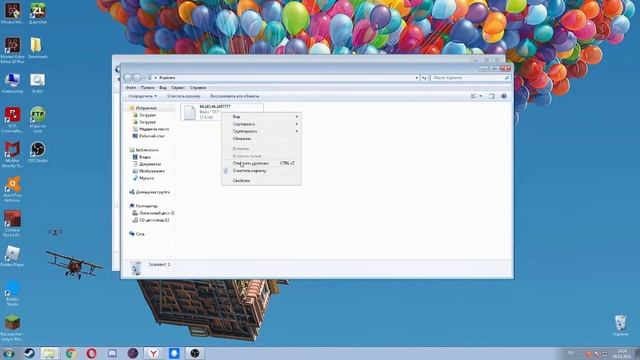640x360 pixels.
Task: Open Discord from the taskbar
Action: point(112,353)
